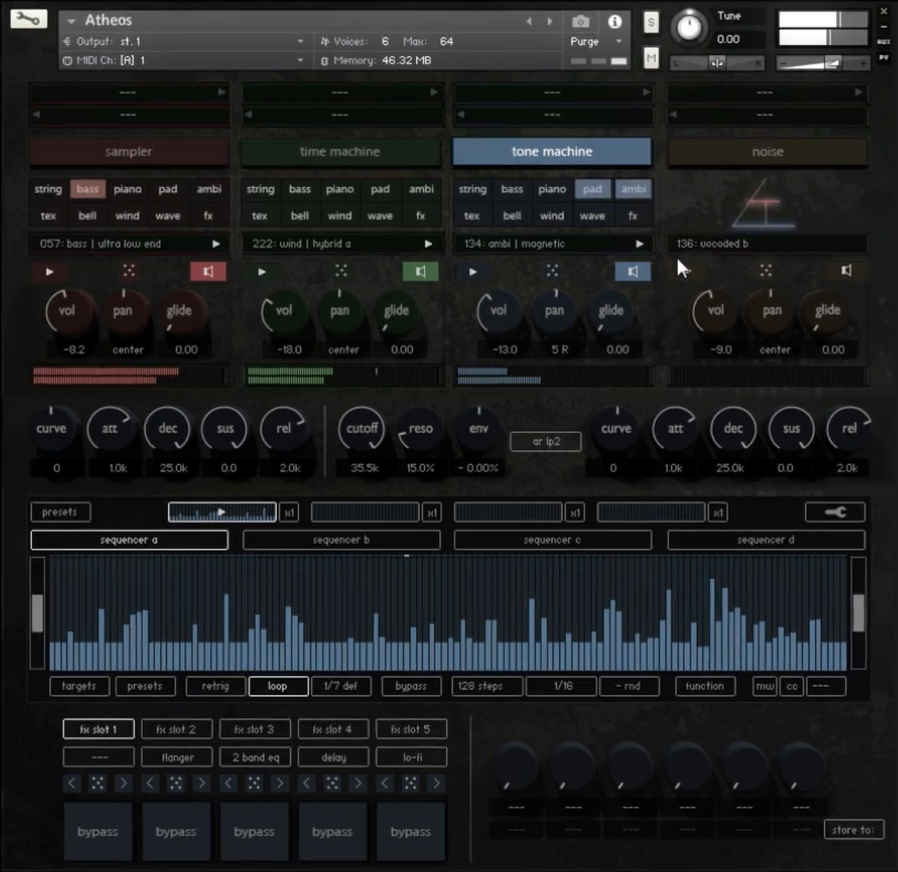Randomize the tone machine dice icon

552,271
